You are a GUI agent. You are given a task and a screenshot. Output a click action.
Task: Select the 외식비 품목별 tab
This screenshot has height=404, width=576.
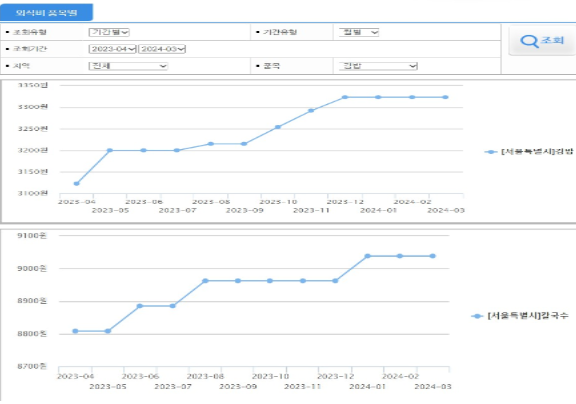[46, 12]
